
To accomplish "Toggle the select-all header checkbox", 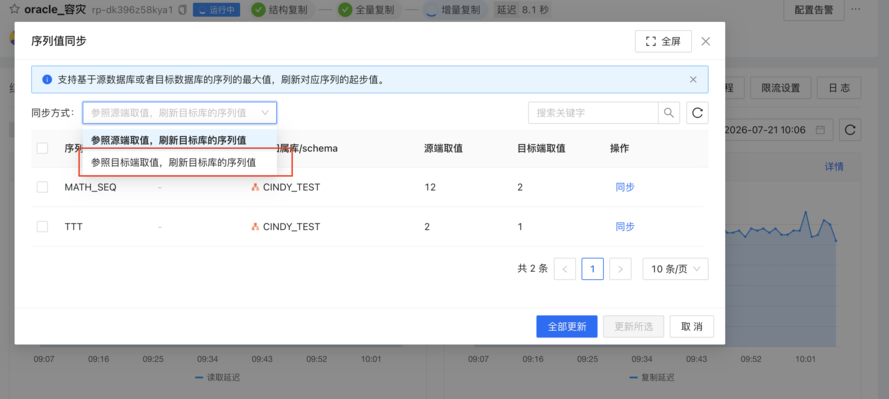I will (x=43, y=148).
